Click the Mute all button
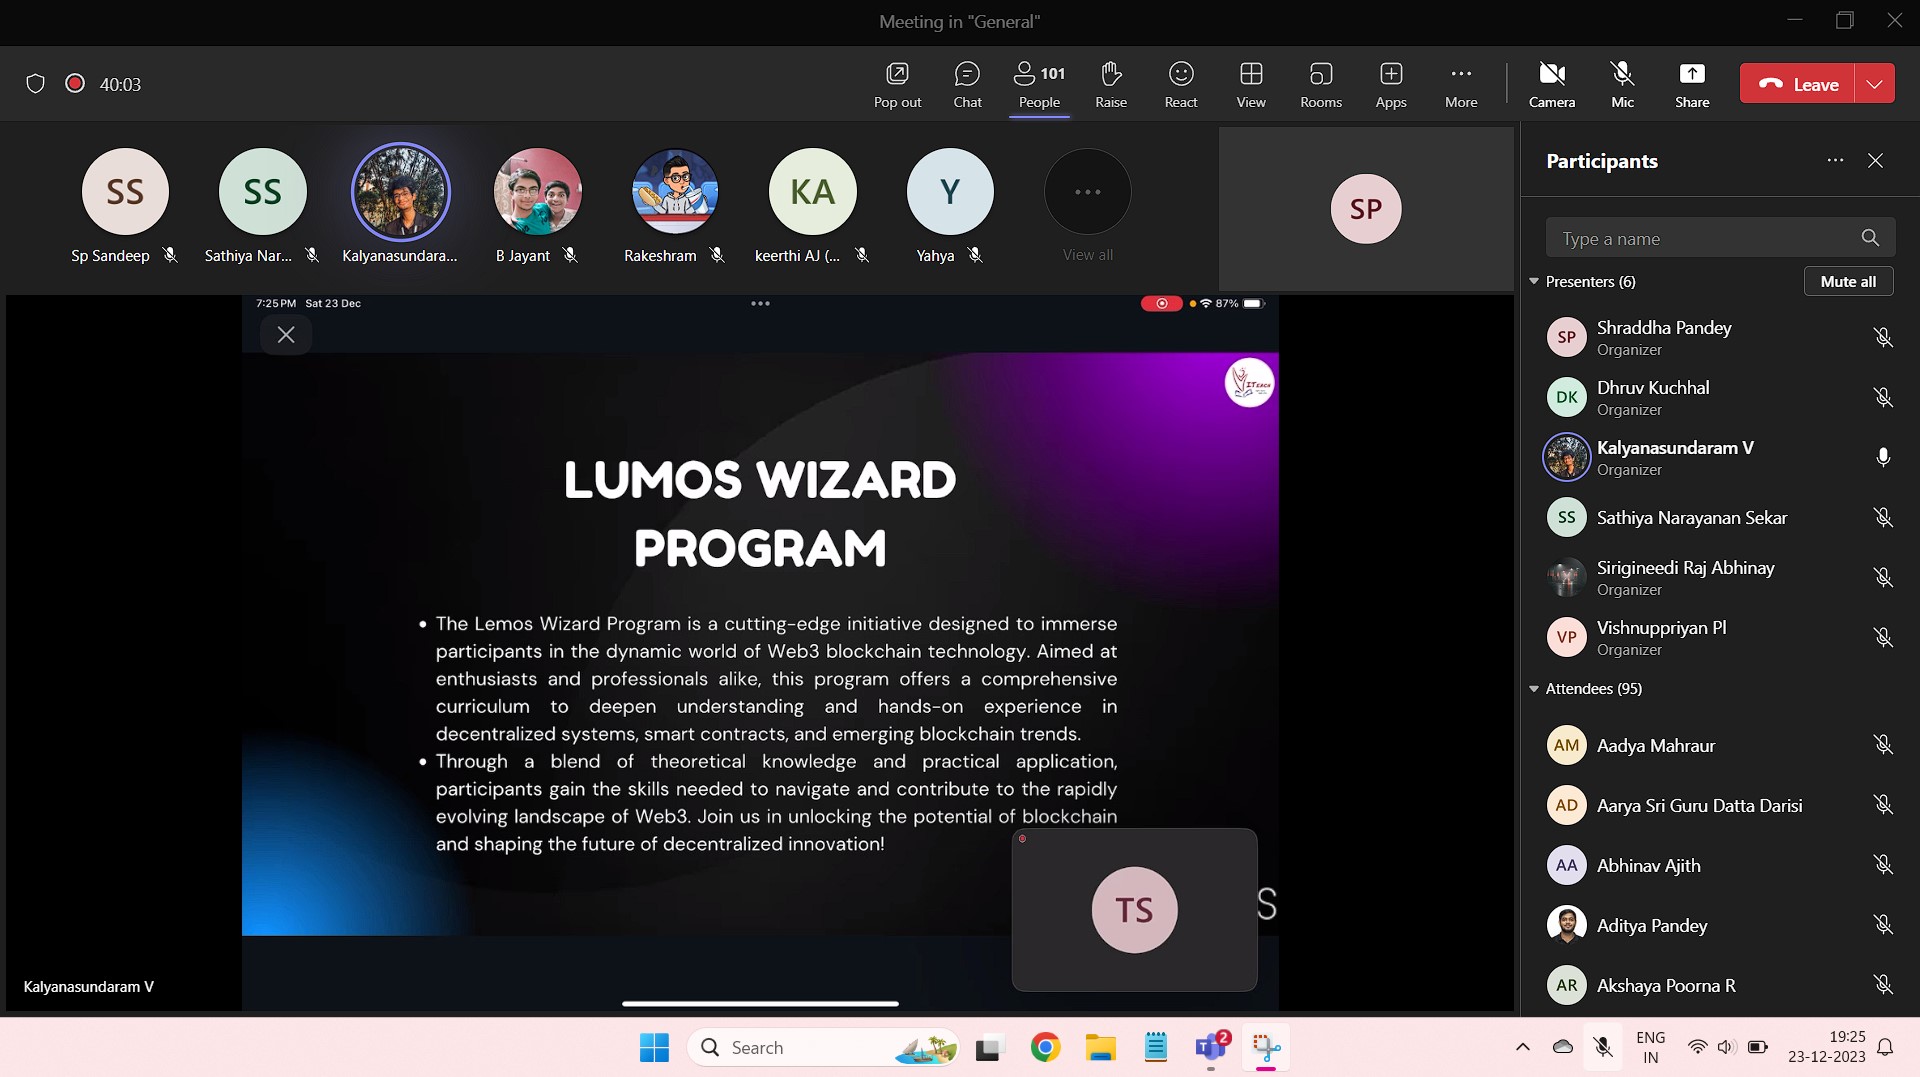Image resolution: width=1920 pixels, height=1077 pixels. [x=1847, y=282]
